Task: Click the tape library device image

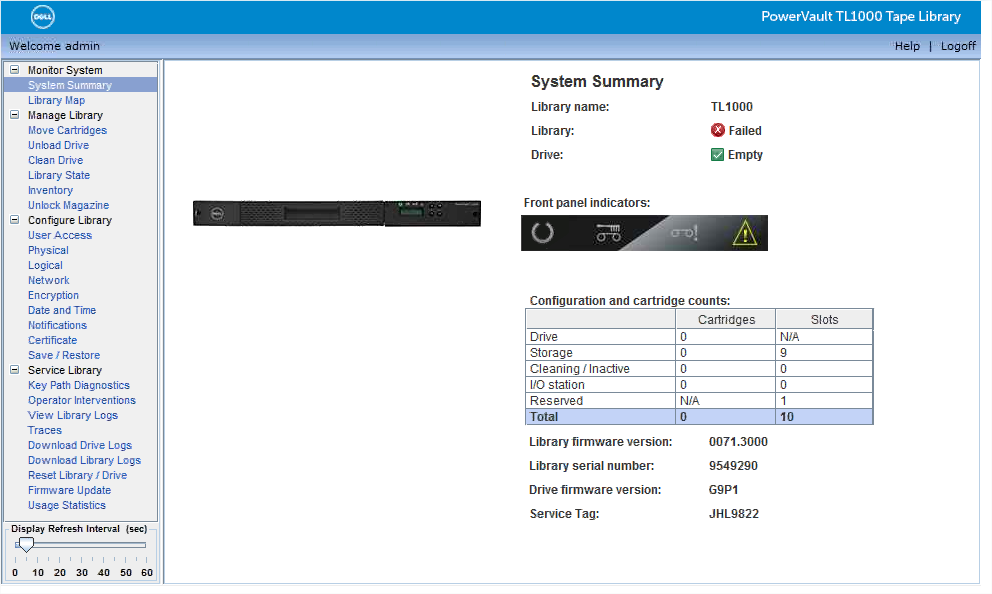Action: 336,213
